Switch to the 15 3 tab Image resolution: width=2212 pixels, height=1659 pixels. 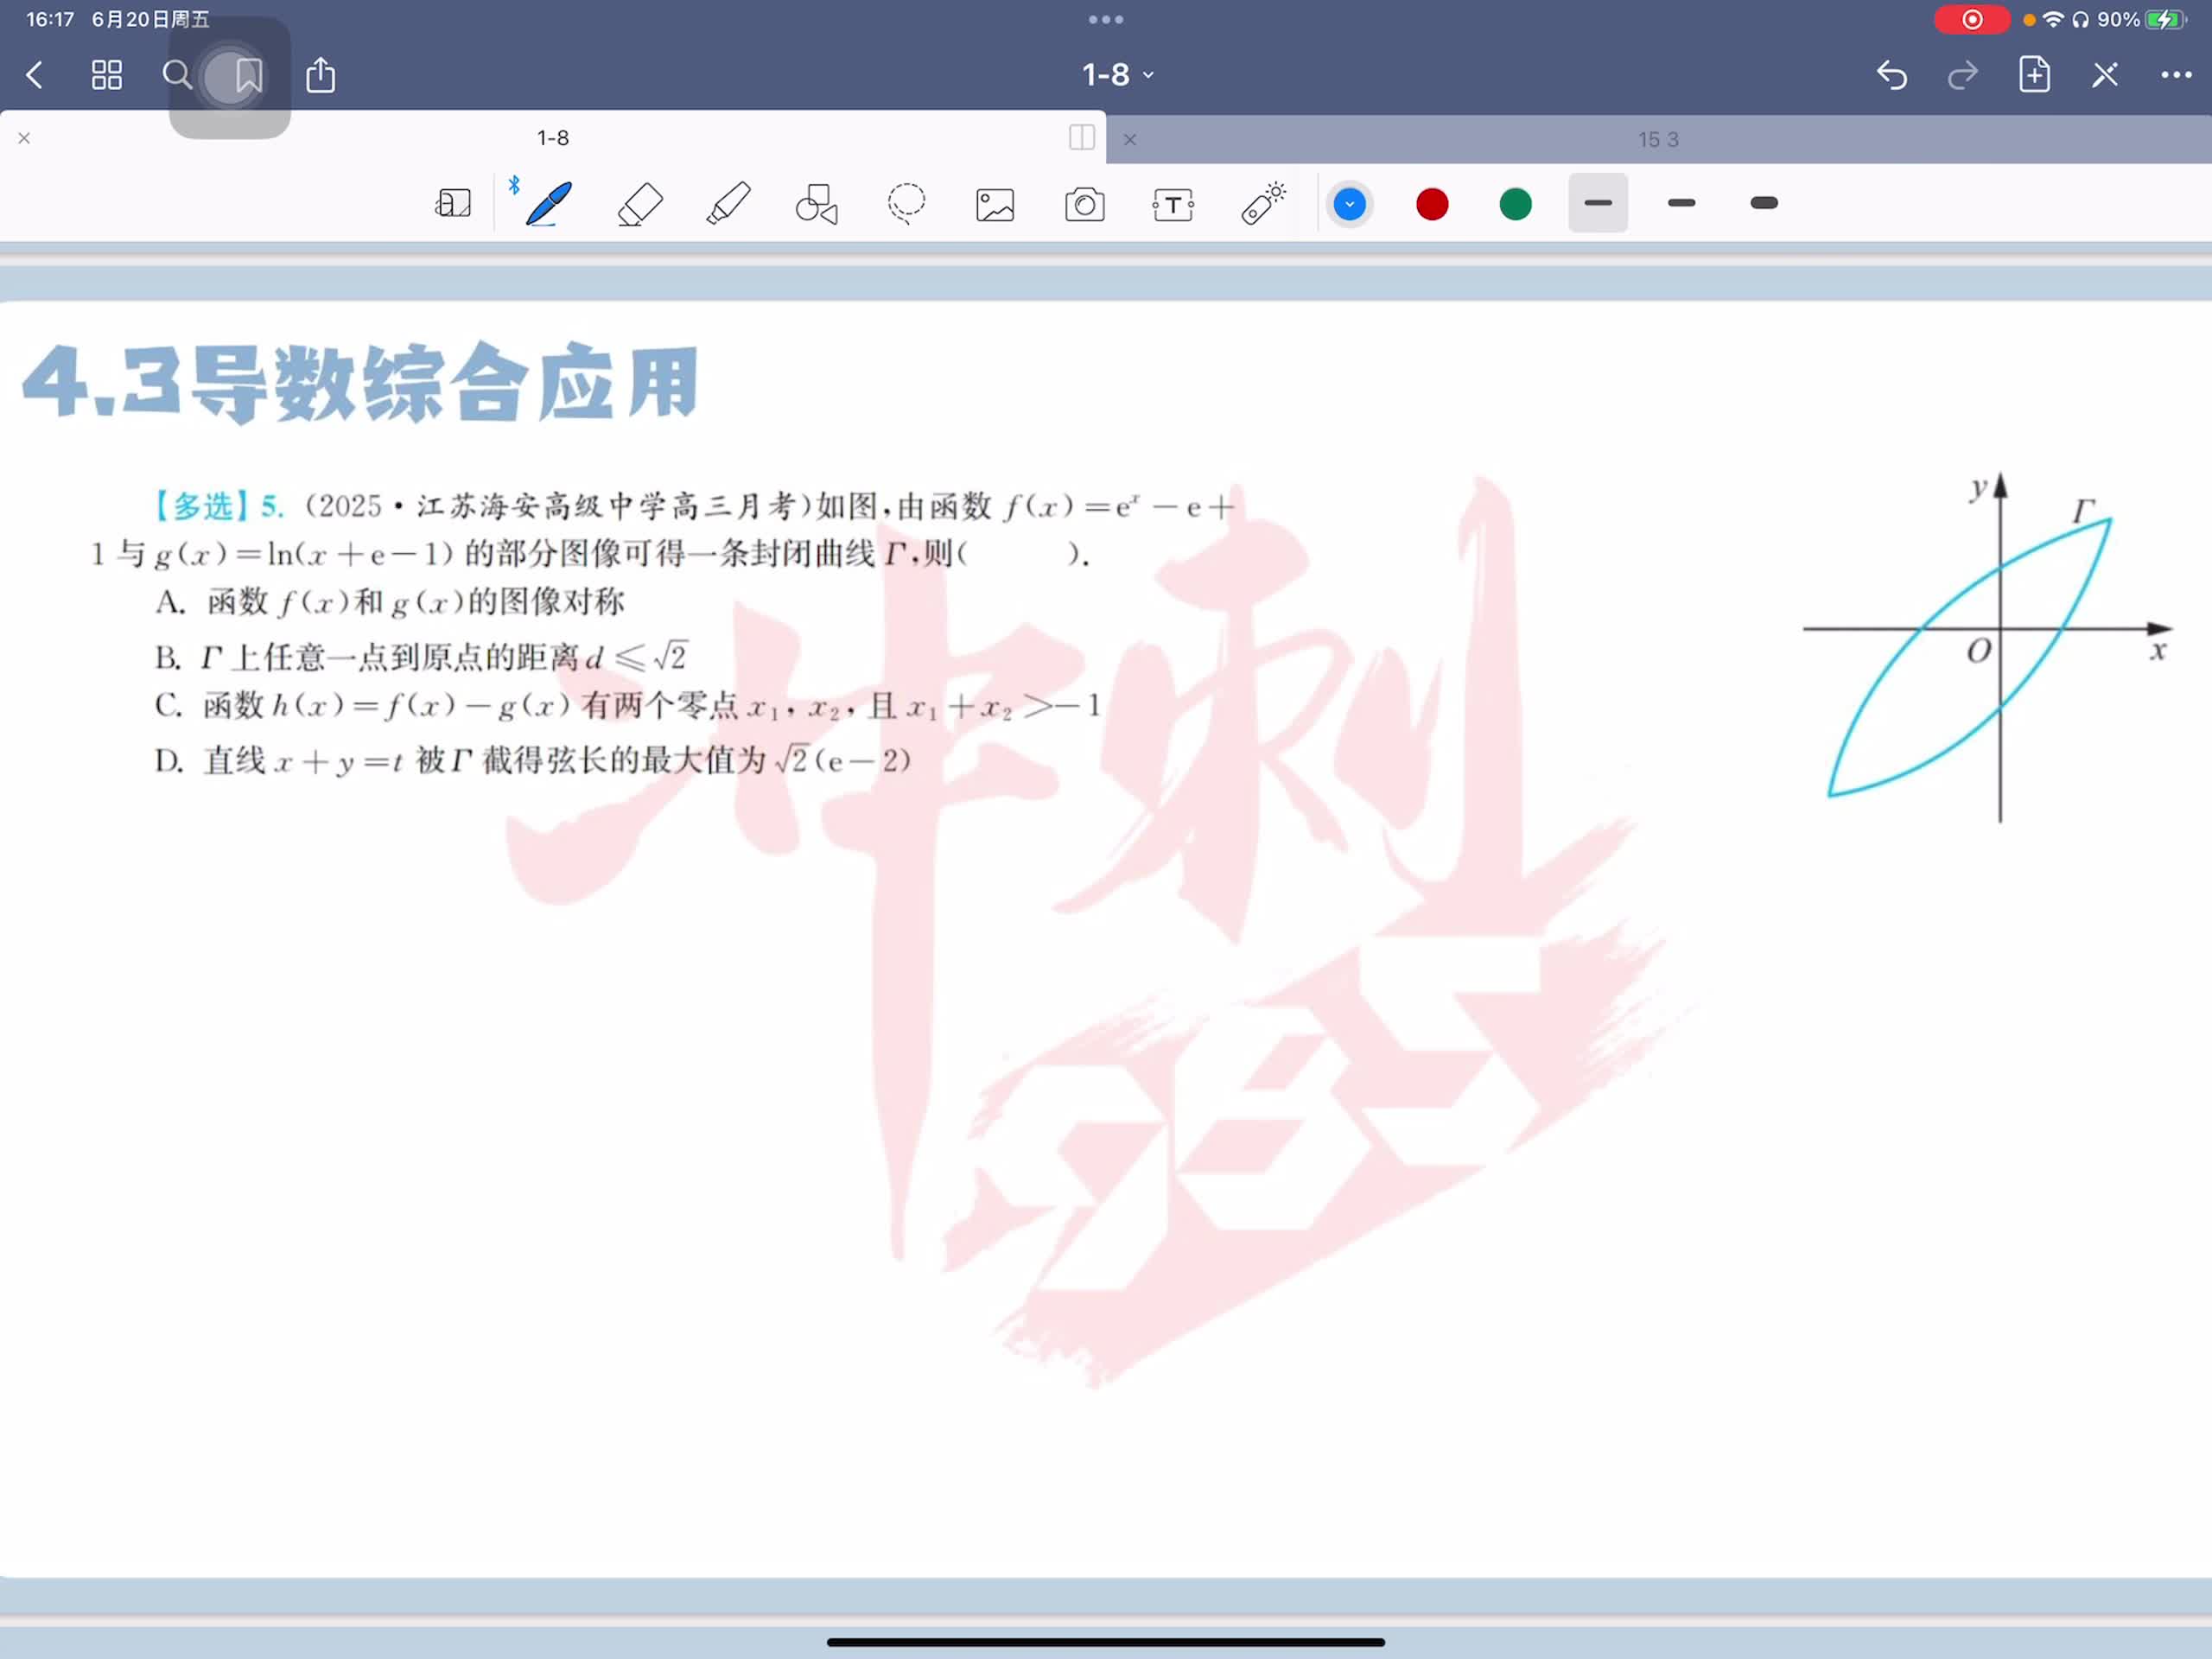click(1657, 140)
